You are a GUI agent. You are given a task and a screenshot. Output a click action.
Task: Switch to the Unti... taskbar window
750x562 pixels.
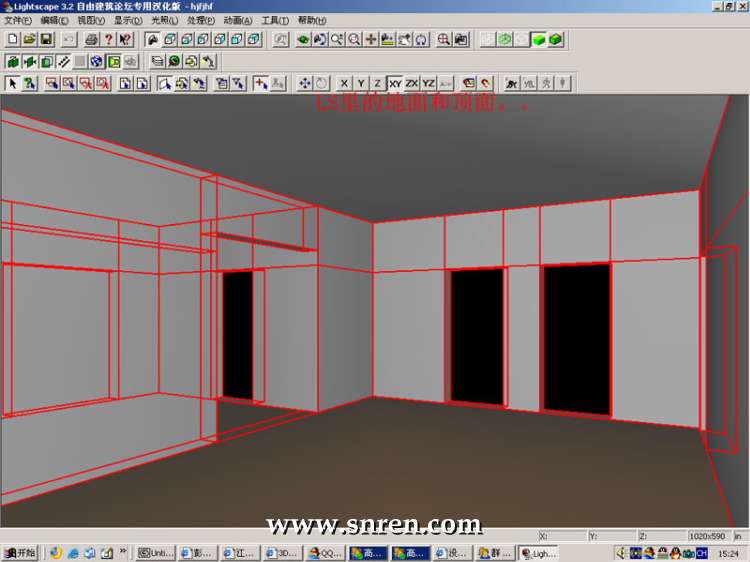[x=155, y=553]
